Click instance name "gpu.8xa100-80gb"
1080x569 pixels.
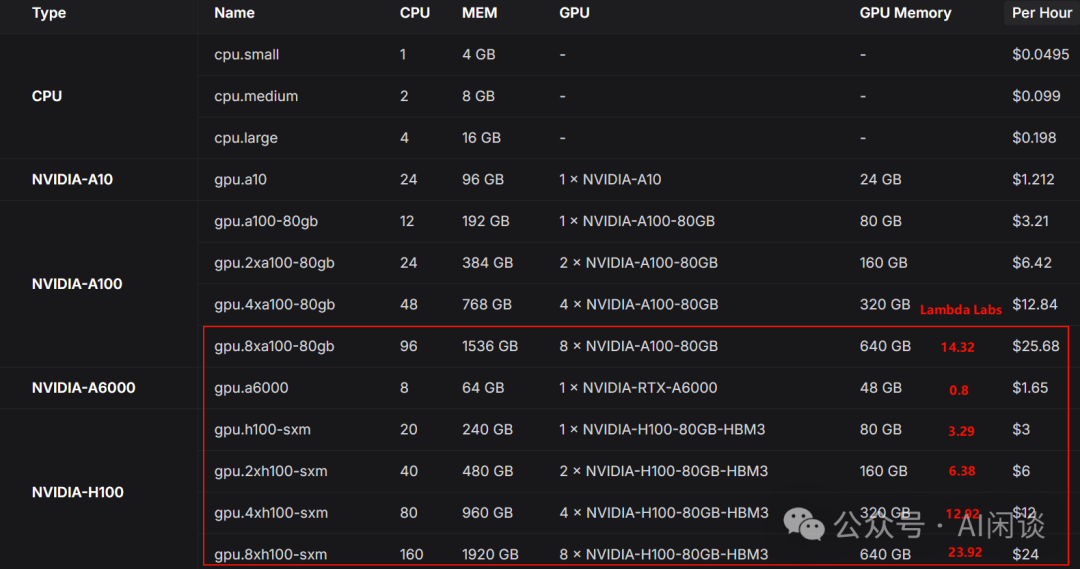[x=274, y=346]
